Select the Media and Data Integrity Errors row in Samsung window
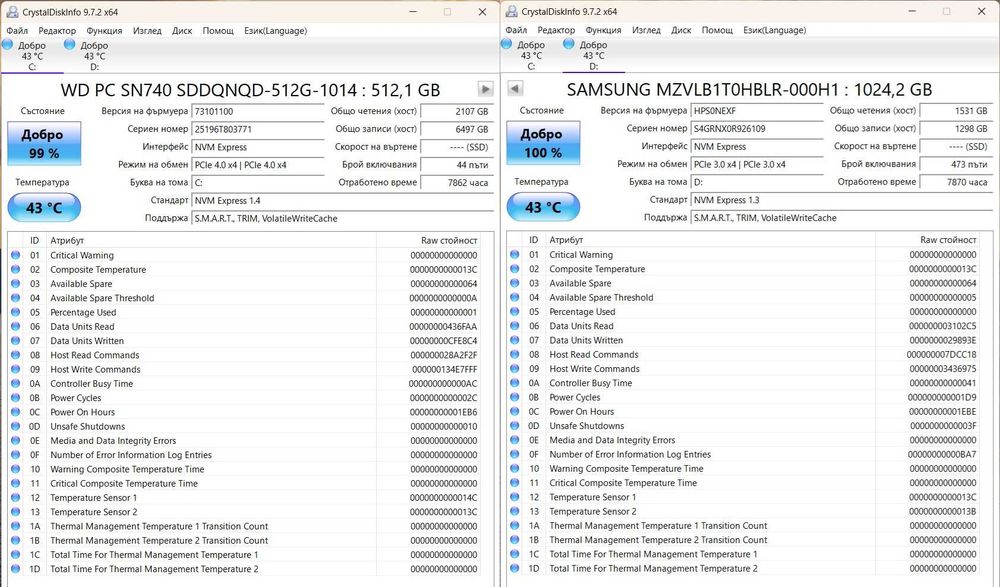This screenshot has height=587, width=1000. 744,440
